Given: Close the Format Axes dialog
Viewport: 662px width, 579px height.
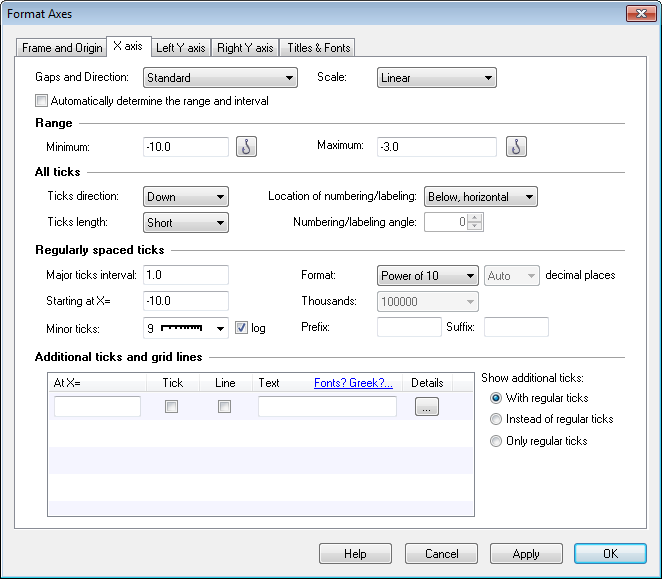Looking at the screenshot, I should 640,14.
